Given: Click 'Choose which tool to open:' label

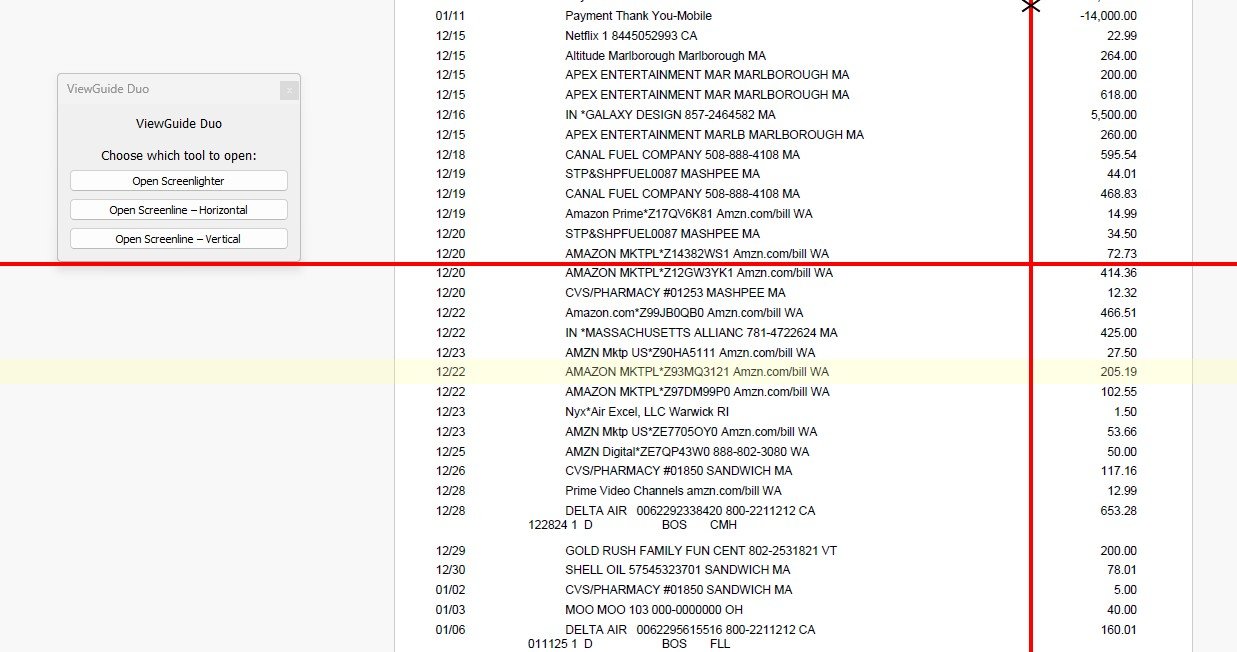Looking at the screenshot, I should pyautogui.click(x=179, y=156).
